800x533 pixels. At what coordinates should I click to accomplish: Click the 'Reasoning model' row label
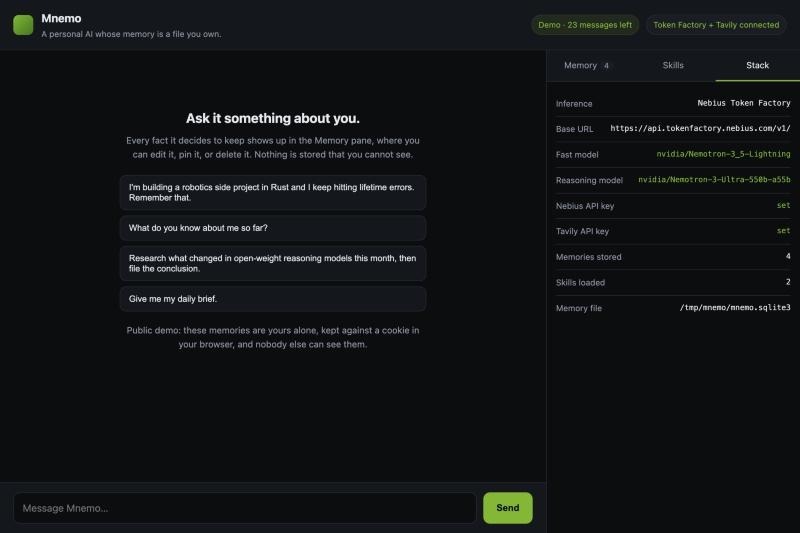589,180
